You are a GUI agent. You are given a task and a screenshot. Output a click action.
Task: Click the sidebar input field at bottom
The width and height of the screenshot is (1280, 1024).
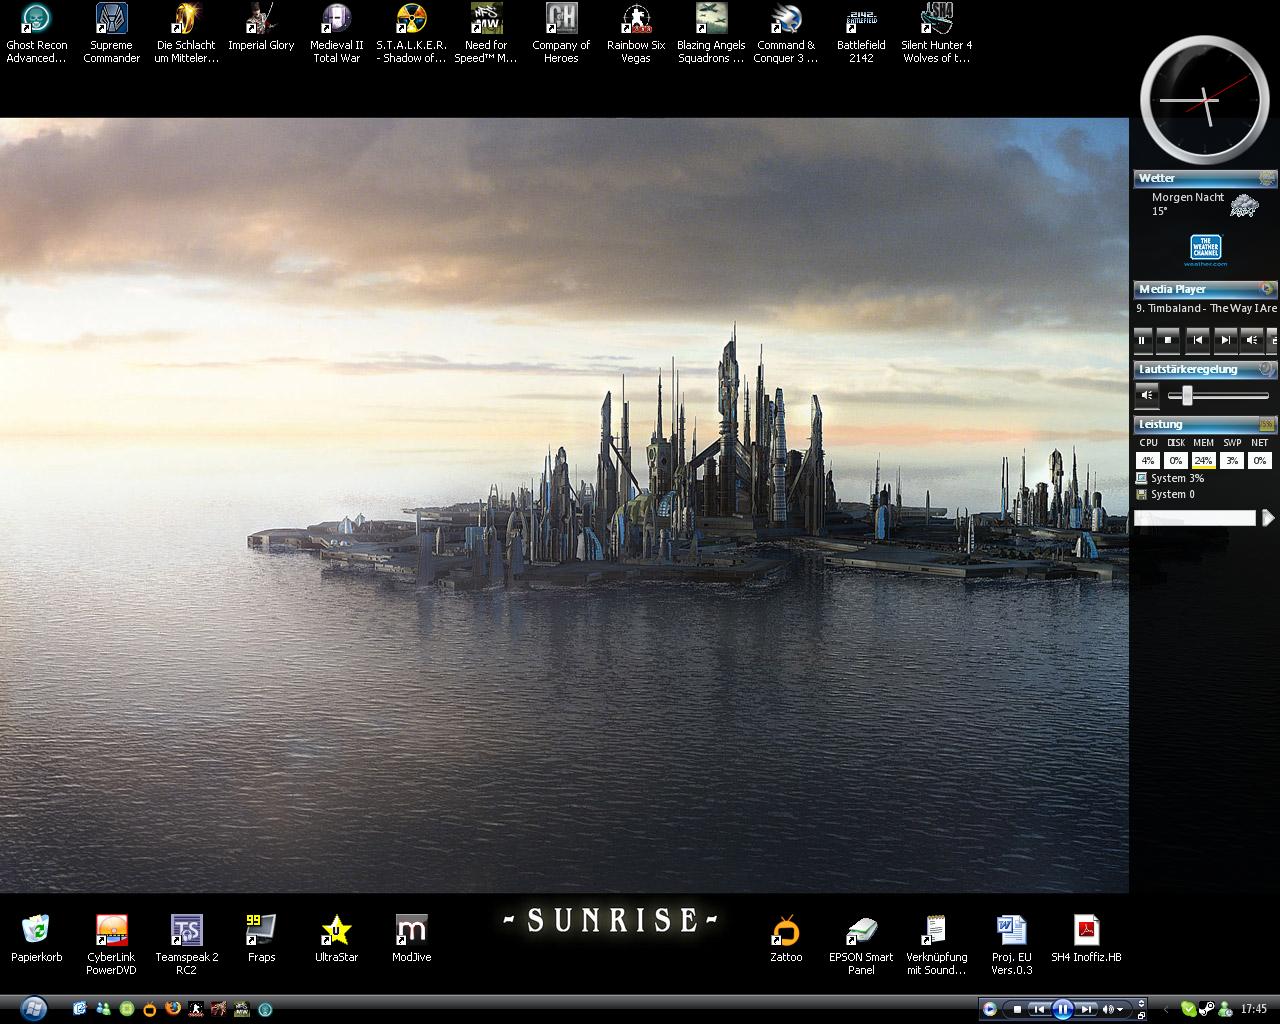[1195, 518]
